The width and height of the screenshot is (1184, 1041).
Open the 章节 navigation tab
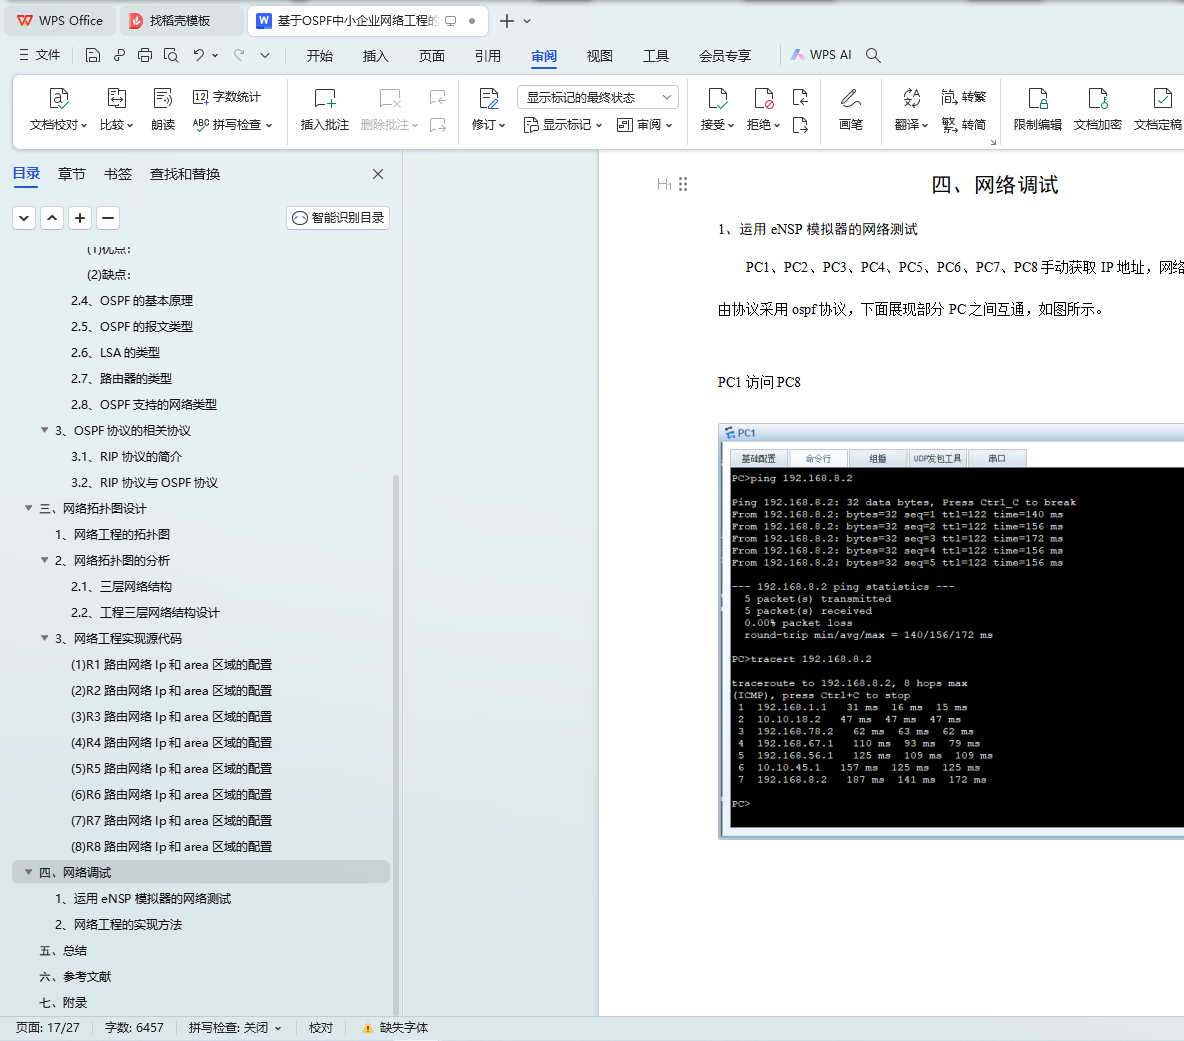point(72,174)
